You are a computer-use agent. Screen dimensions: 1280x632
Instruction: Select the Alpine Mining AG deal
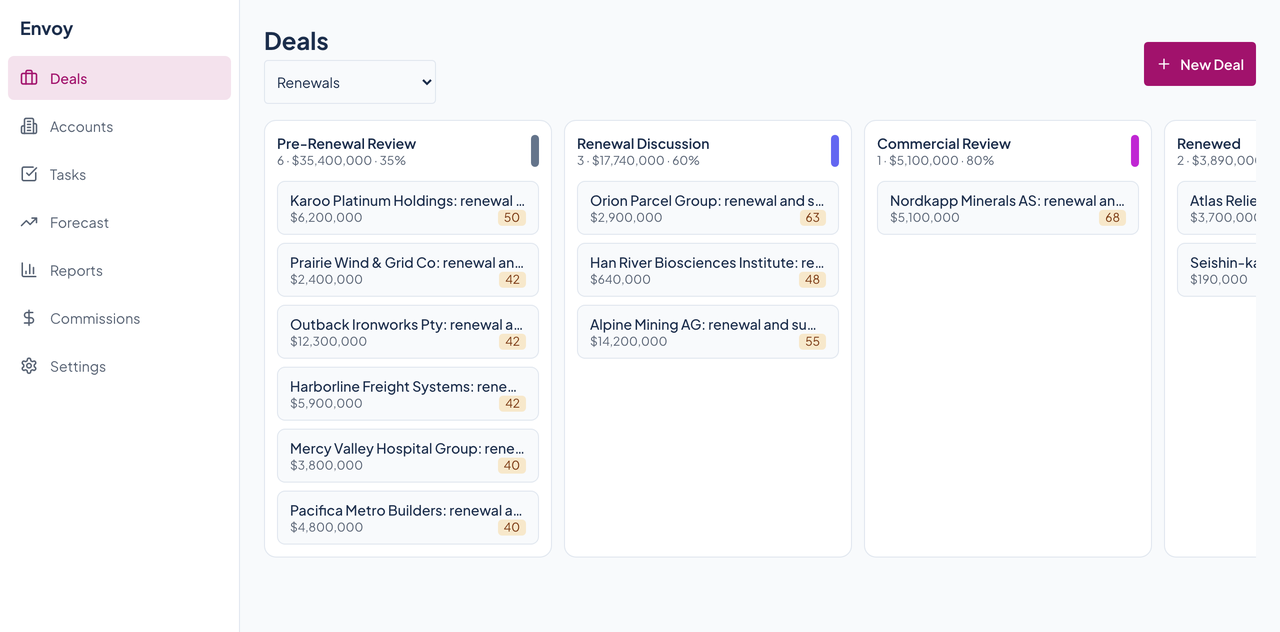click(708, 332)
